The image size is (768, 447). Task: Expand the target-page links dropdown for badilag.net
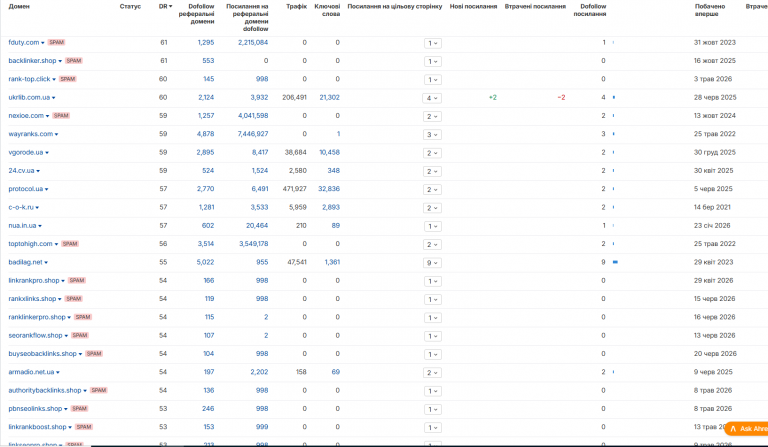(432, 263)
